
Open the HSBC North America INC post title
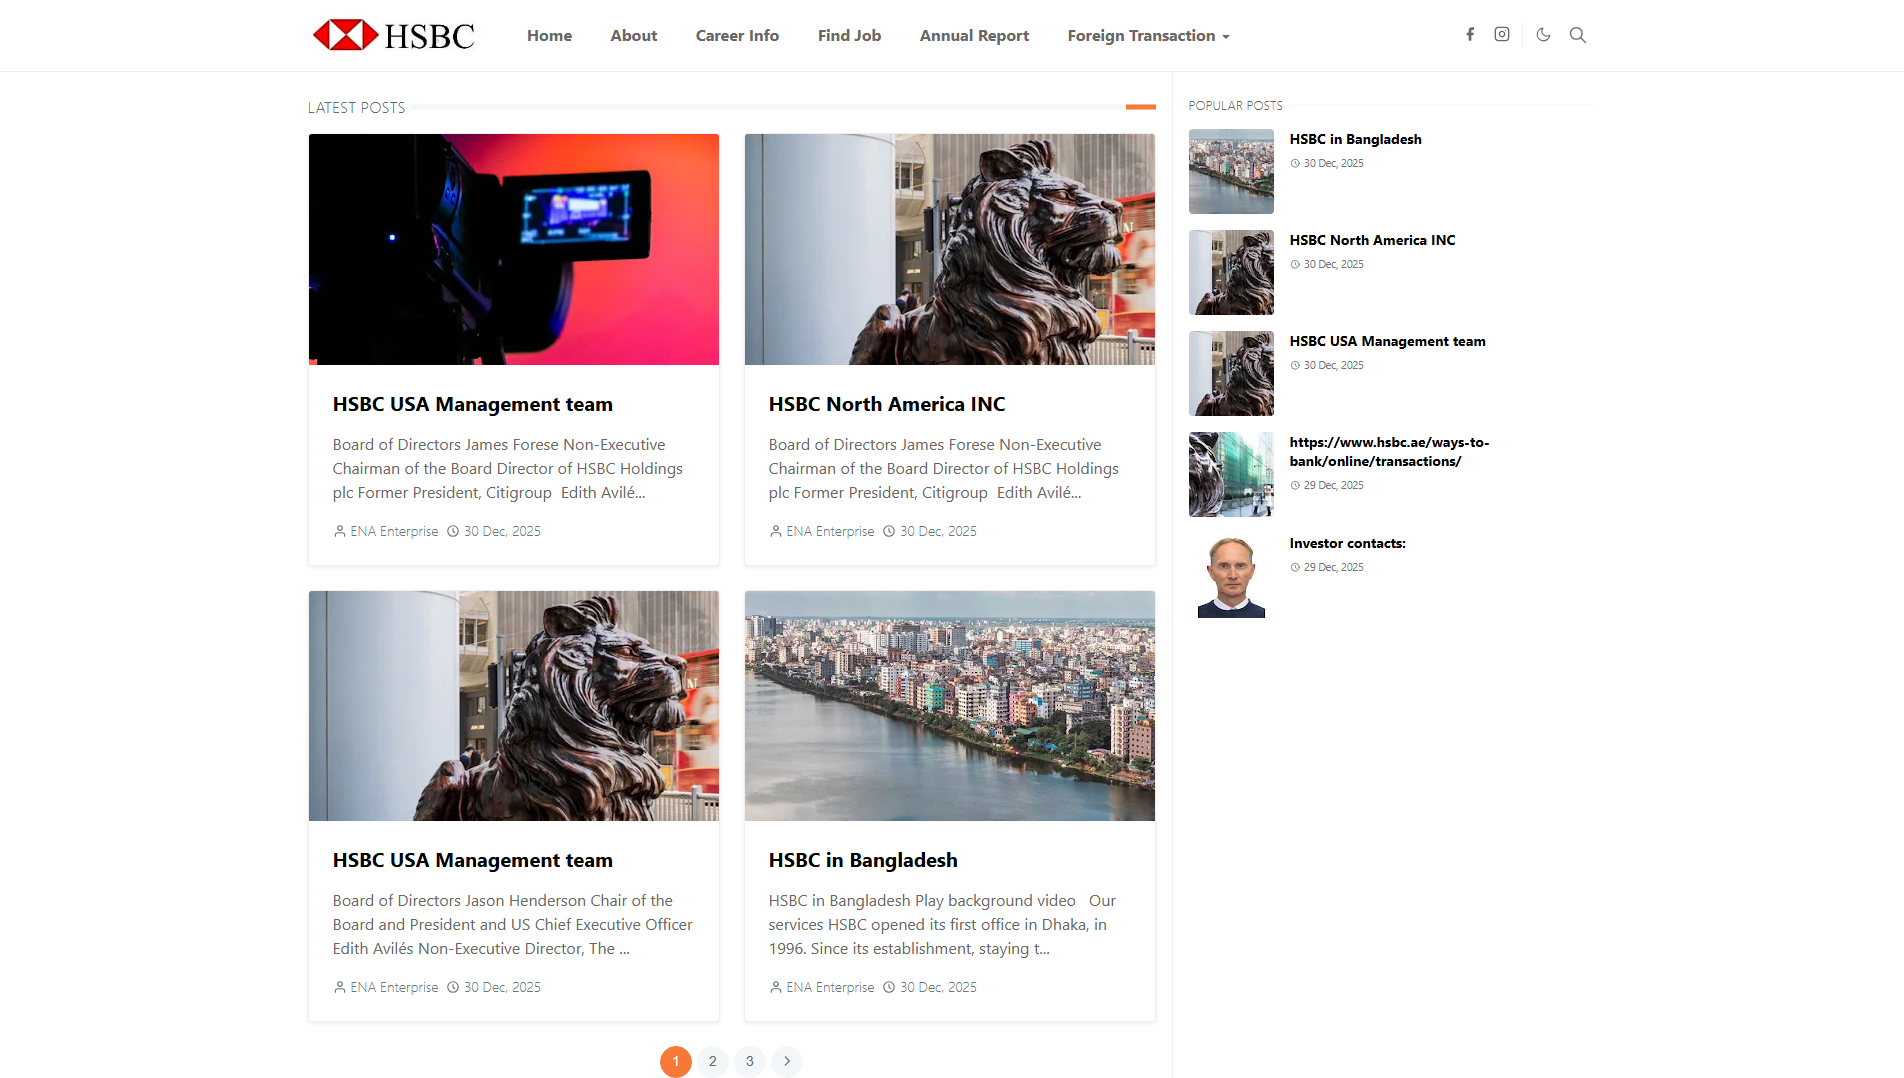(x=887, y=404)
